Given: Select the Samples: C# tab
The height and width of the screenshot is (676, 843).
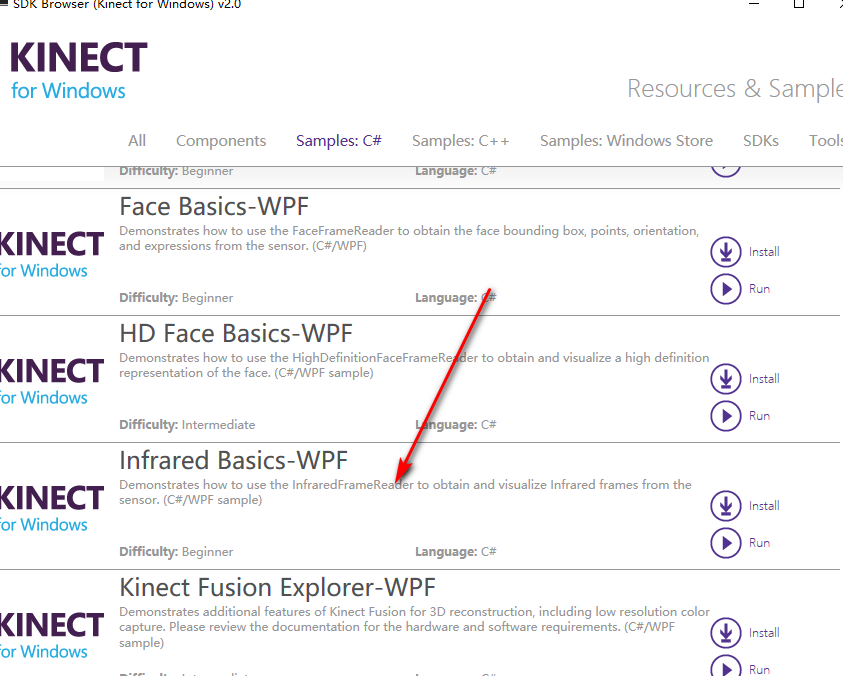Looking at the screenshot, I should pyautogui.click(x=339, y=141).
